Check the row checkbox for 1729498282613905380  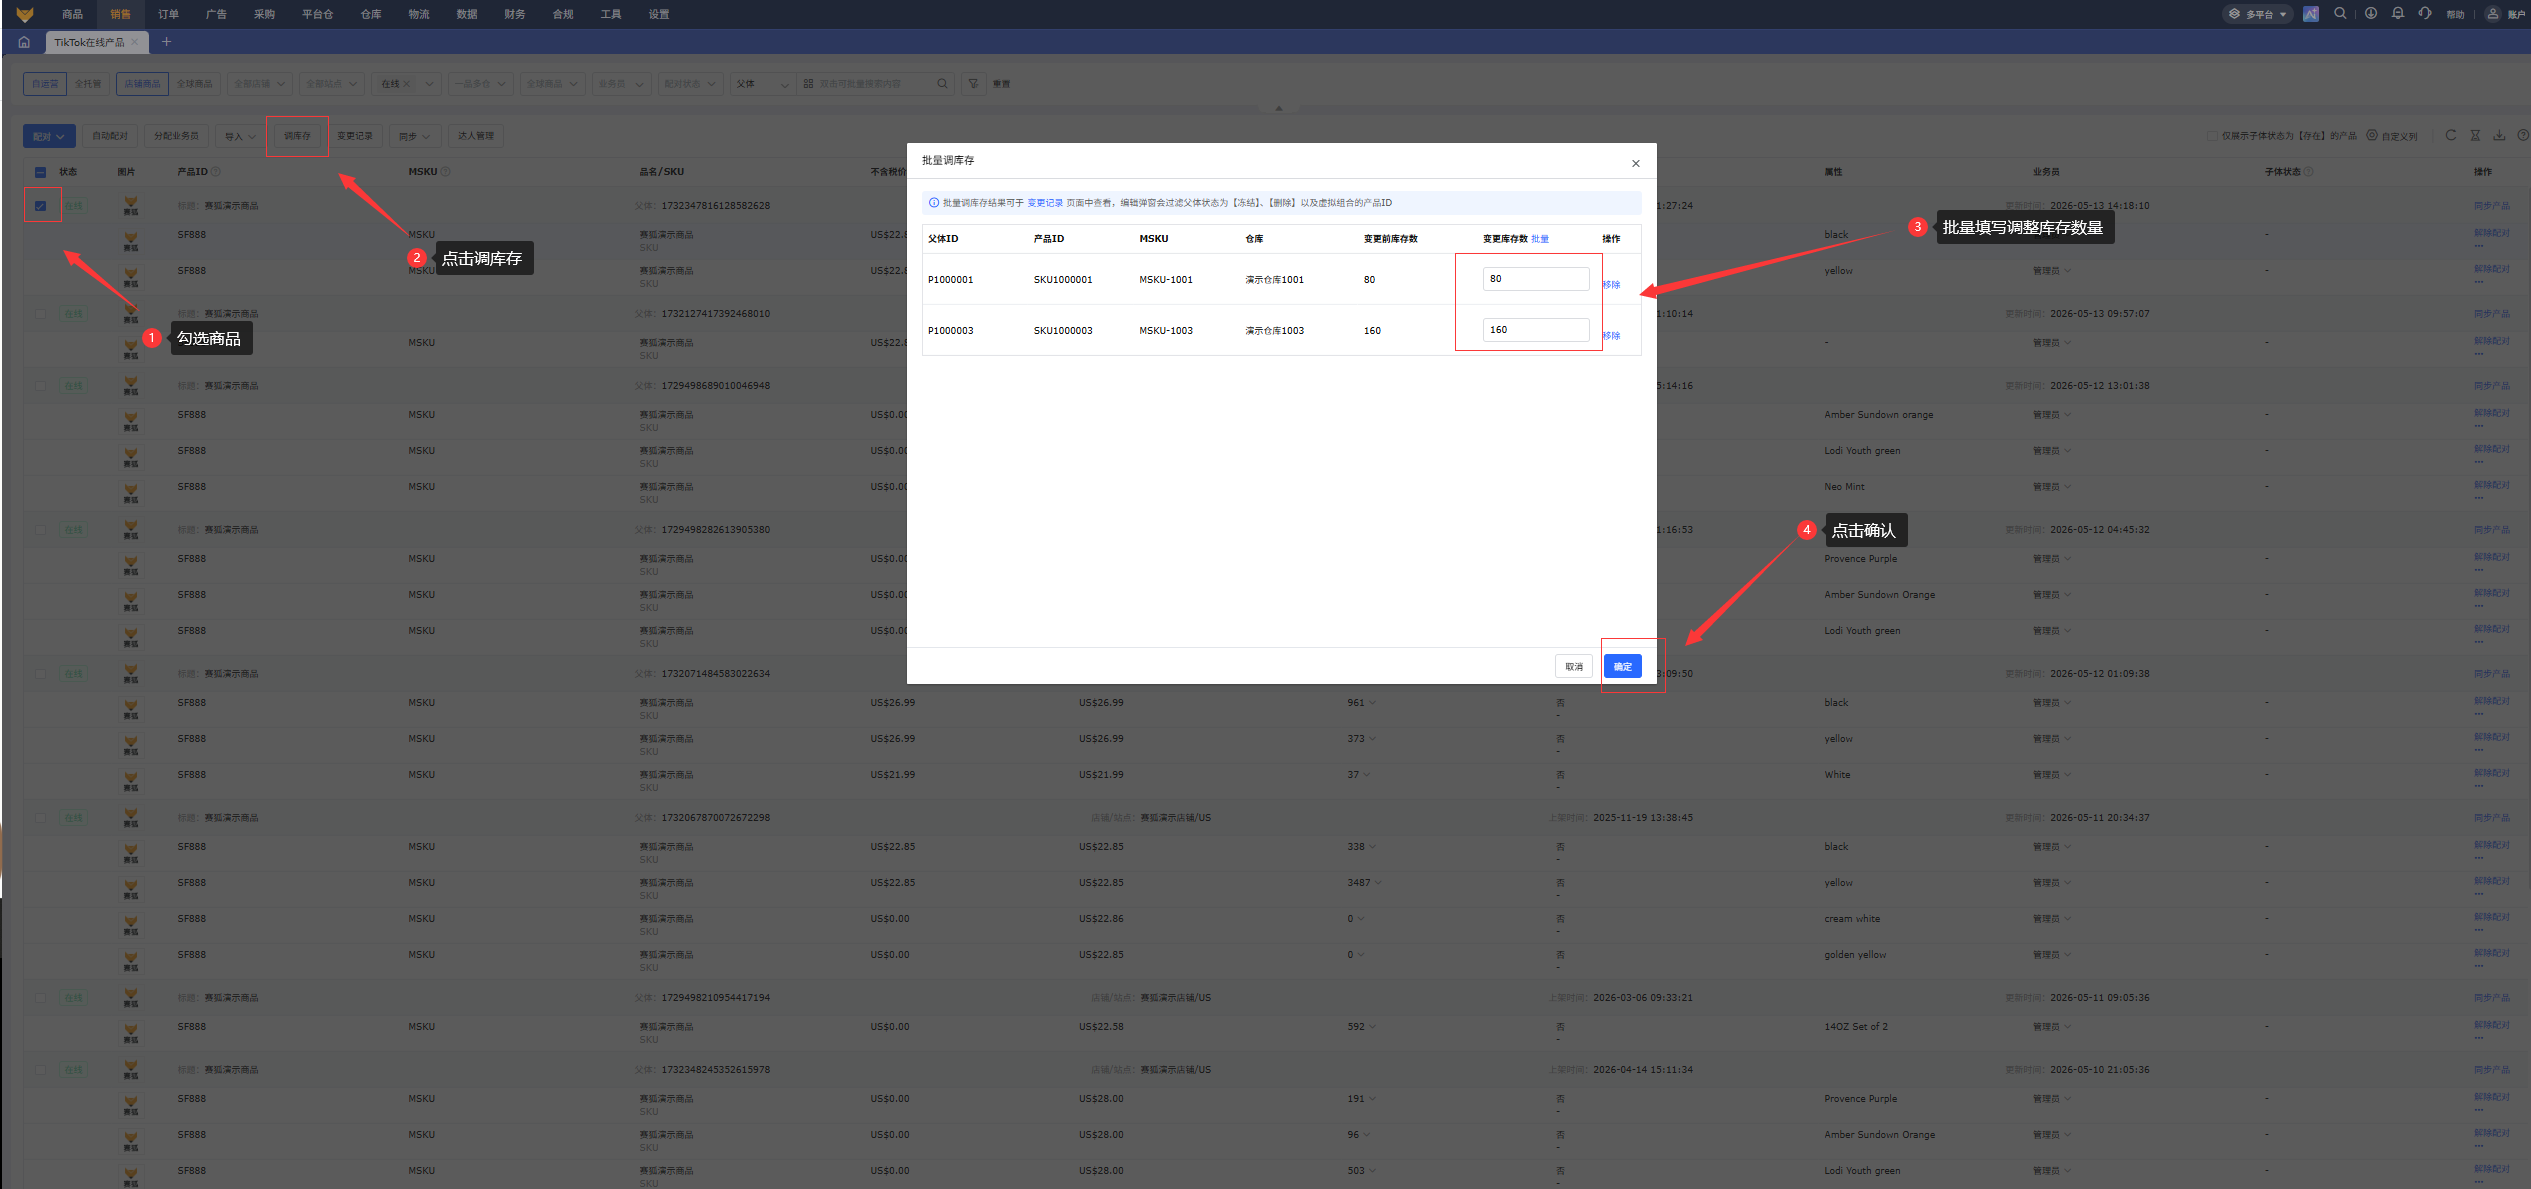pyautogui.click(x=41, y=530)
